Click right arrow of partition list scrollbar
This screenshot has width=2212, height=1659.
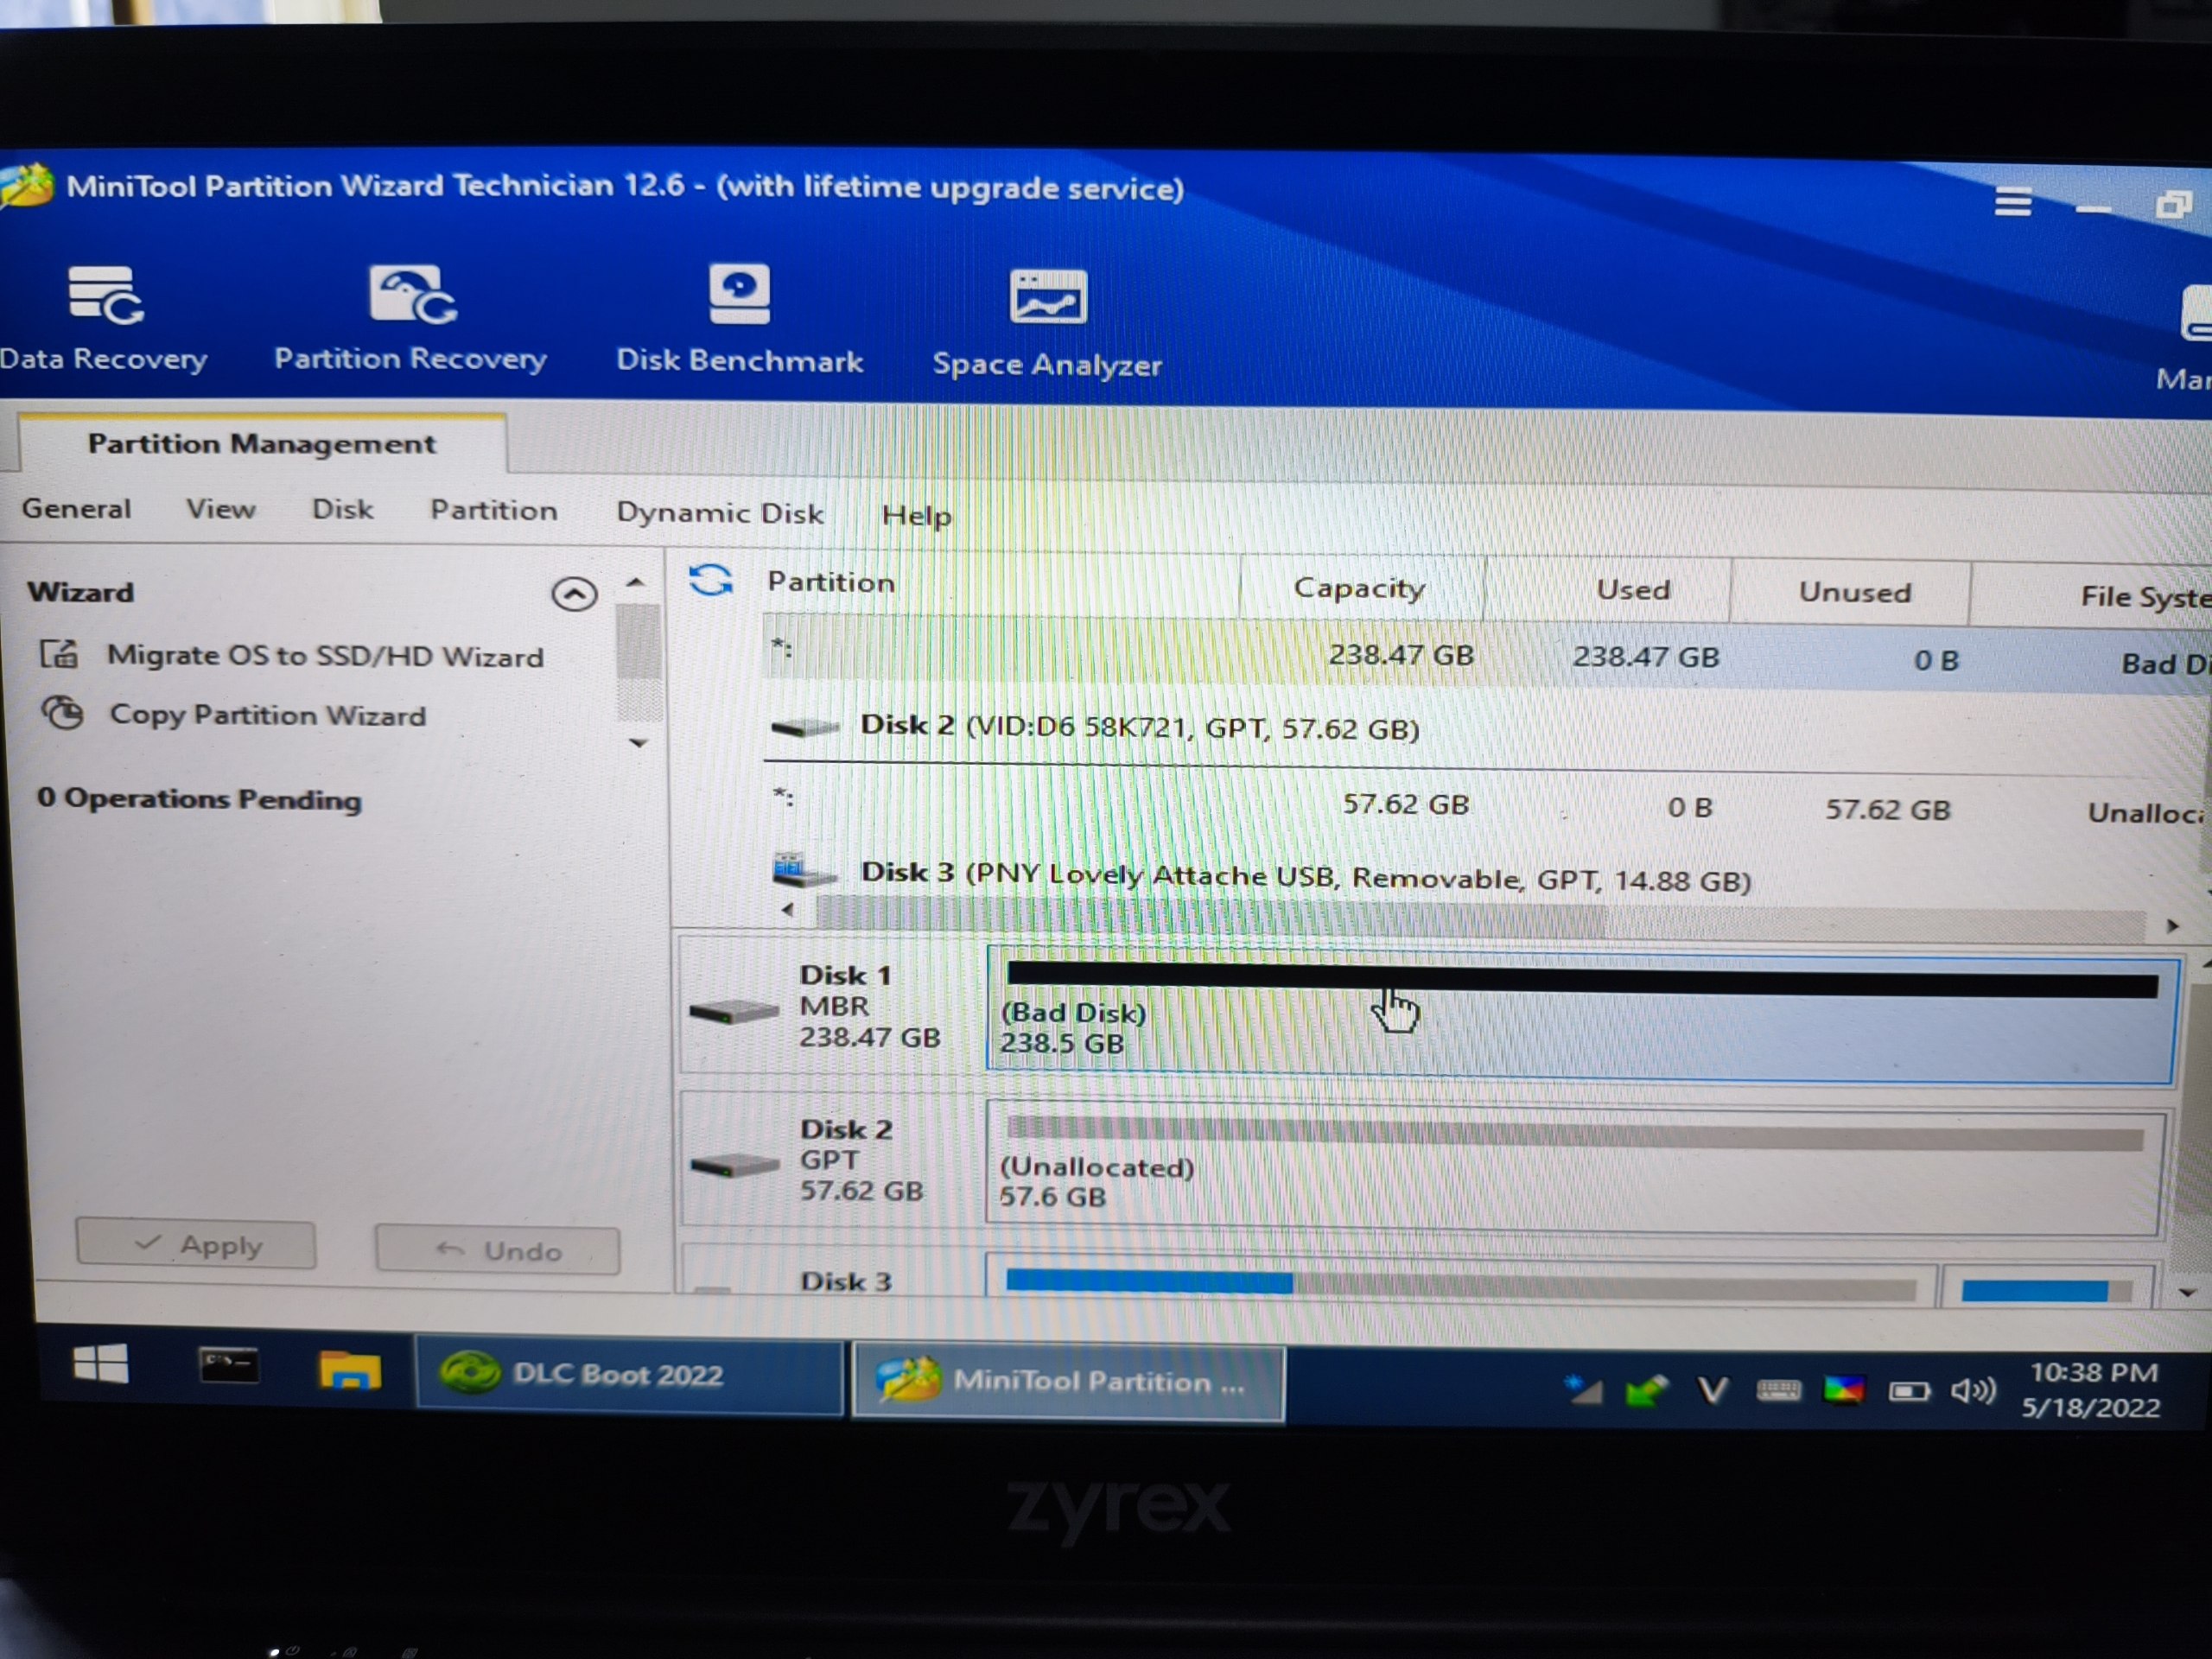pos(2172,926)
